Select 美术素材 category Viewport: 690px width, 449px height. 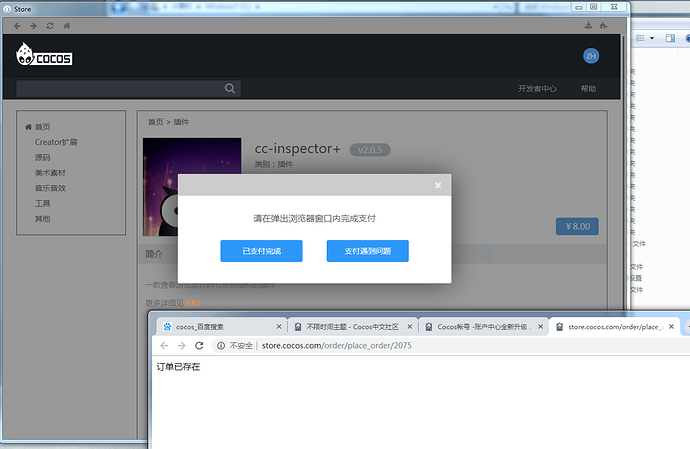tap(50, 173)
